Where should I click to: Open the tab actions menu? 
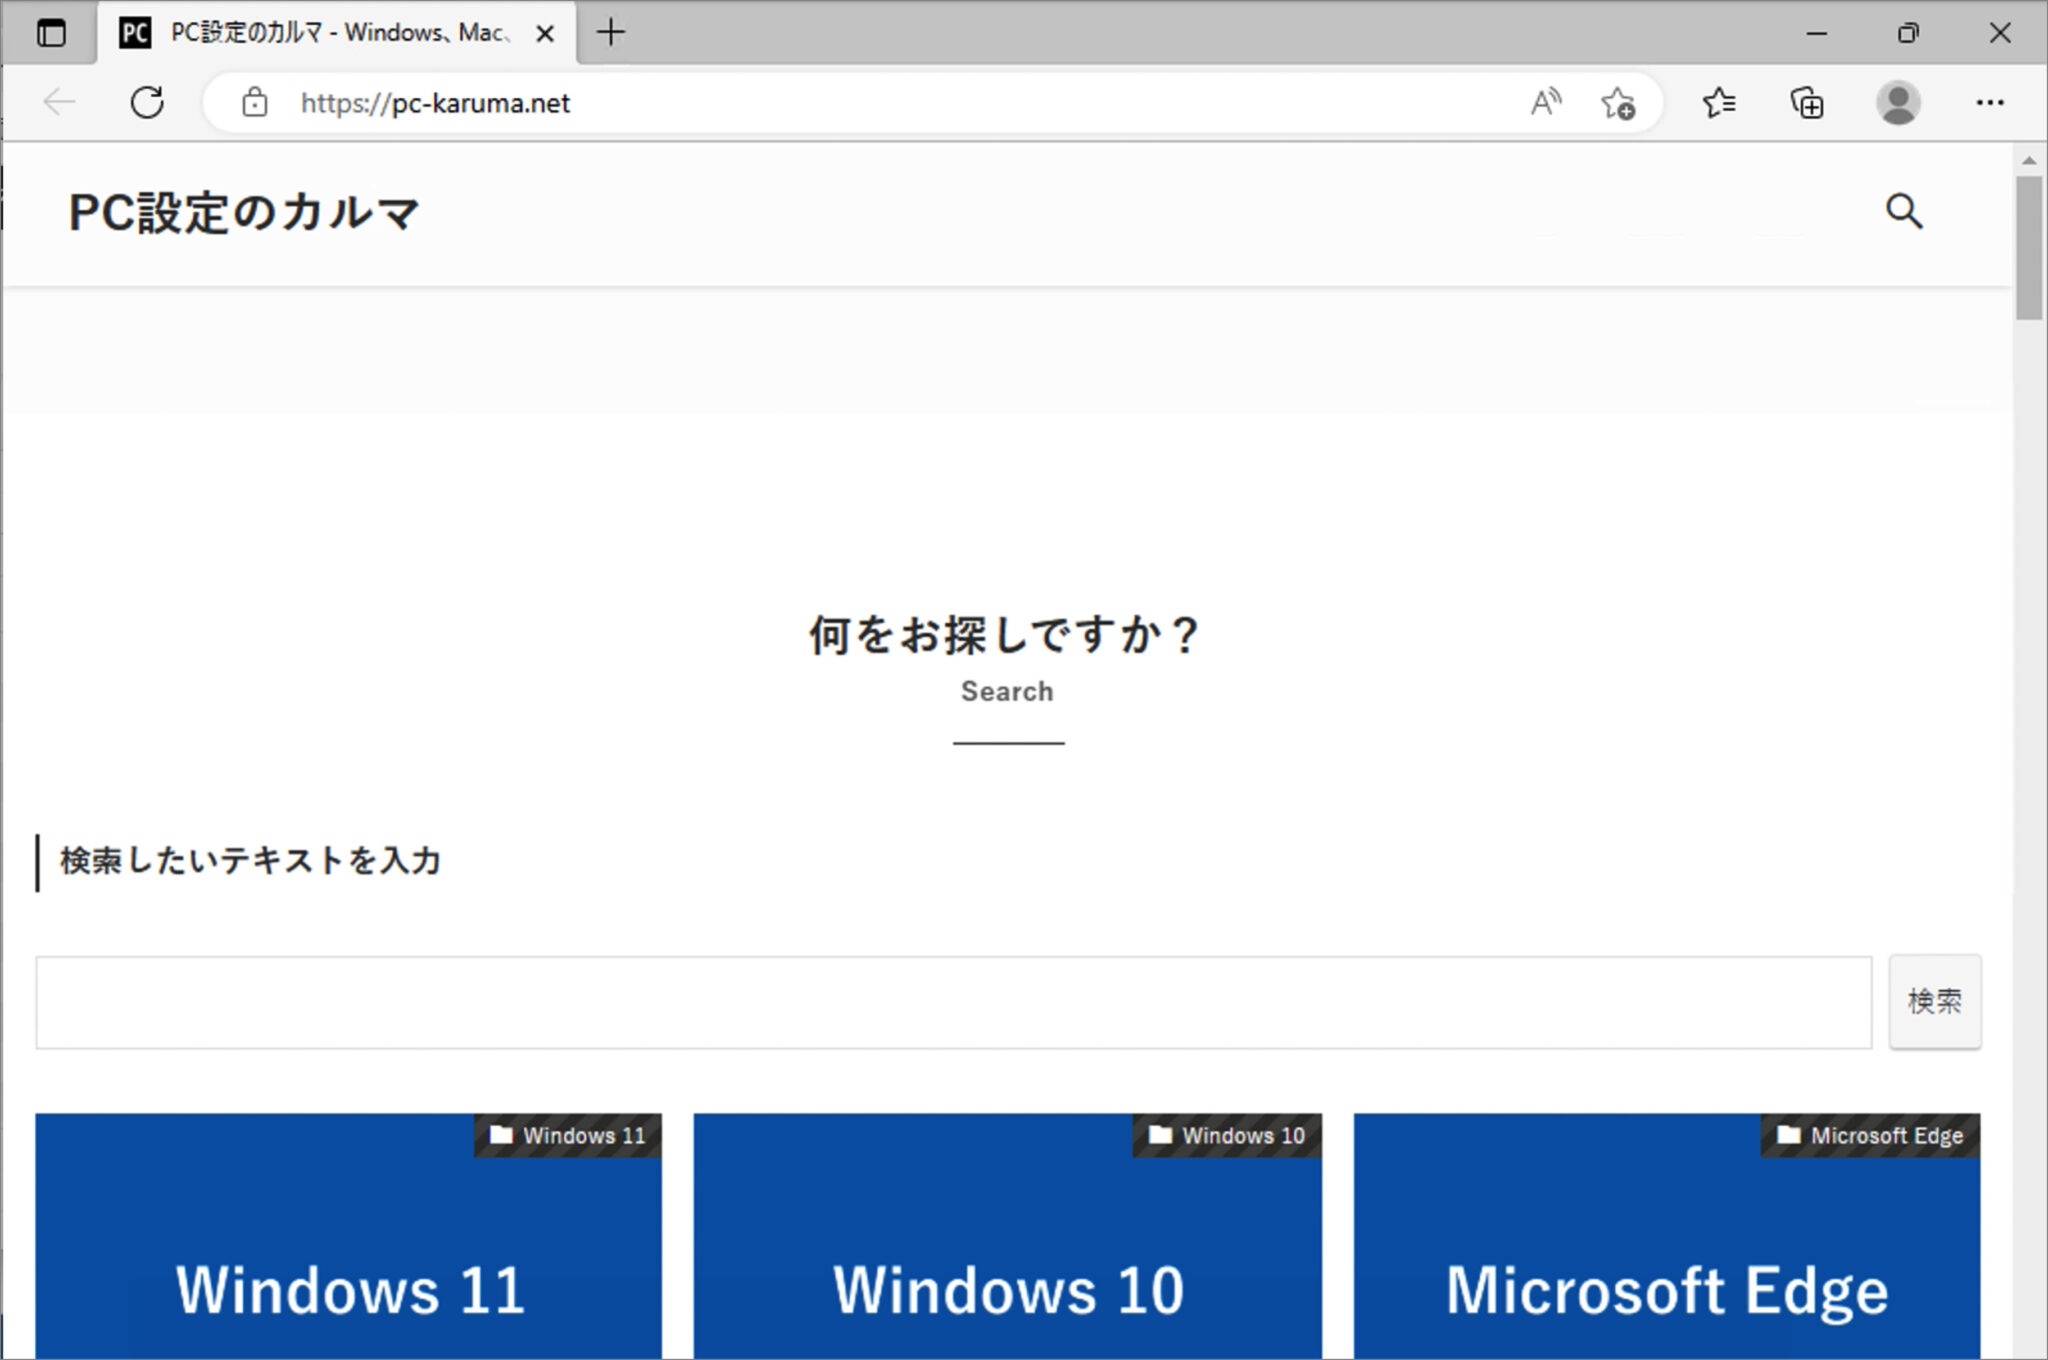click(x=52, y=33)
